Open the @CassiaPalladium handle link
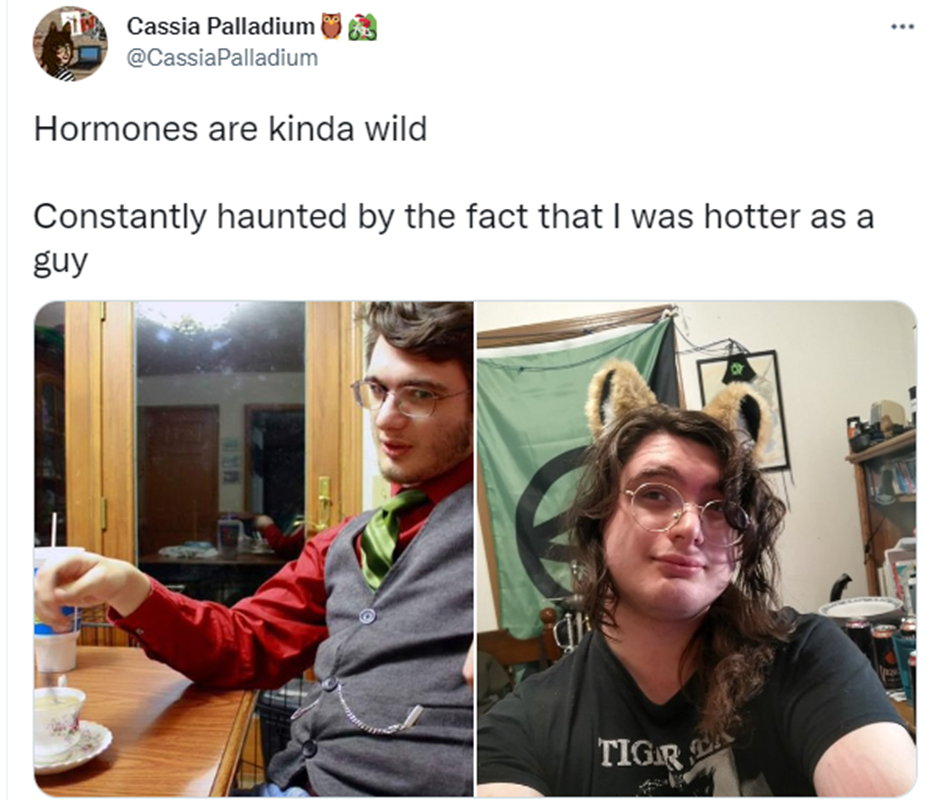The image size is (927, 800). pyautogui.click(x=222, y=58)
